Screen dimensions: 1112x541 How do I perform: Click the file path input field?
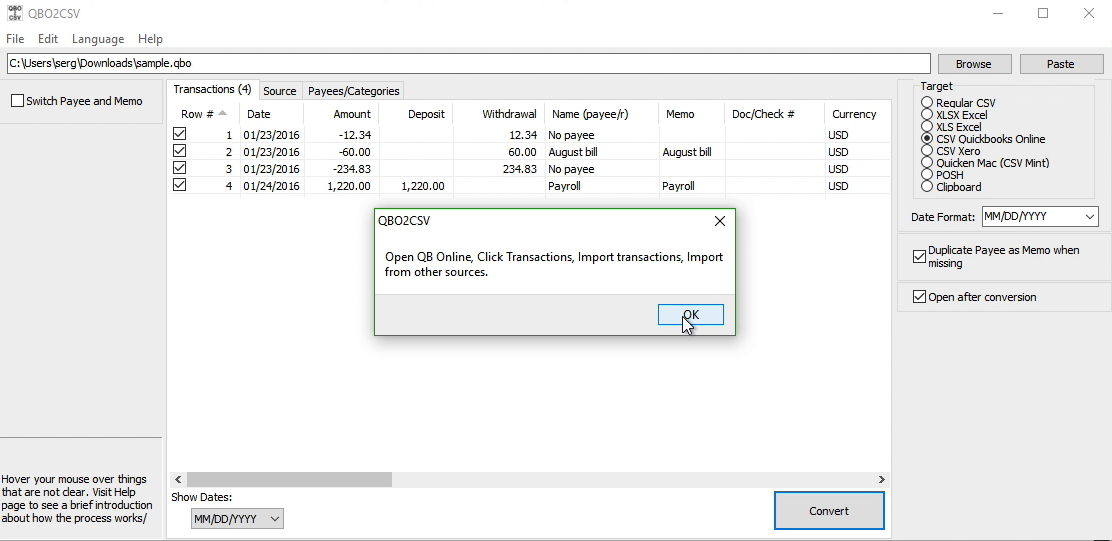[x=469, y=63]
